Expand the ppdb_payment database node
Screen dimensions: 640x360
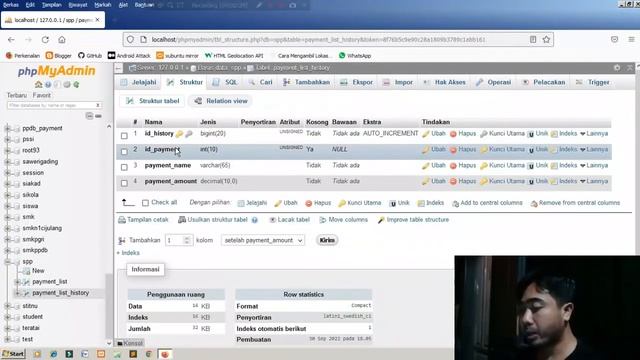pyautogui.click(x=7, y=129)
